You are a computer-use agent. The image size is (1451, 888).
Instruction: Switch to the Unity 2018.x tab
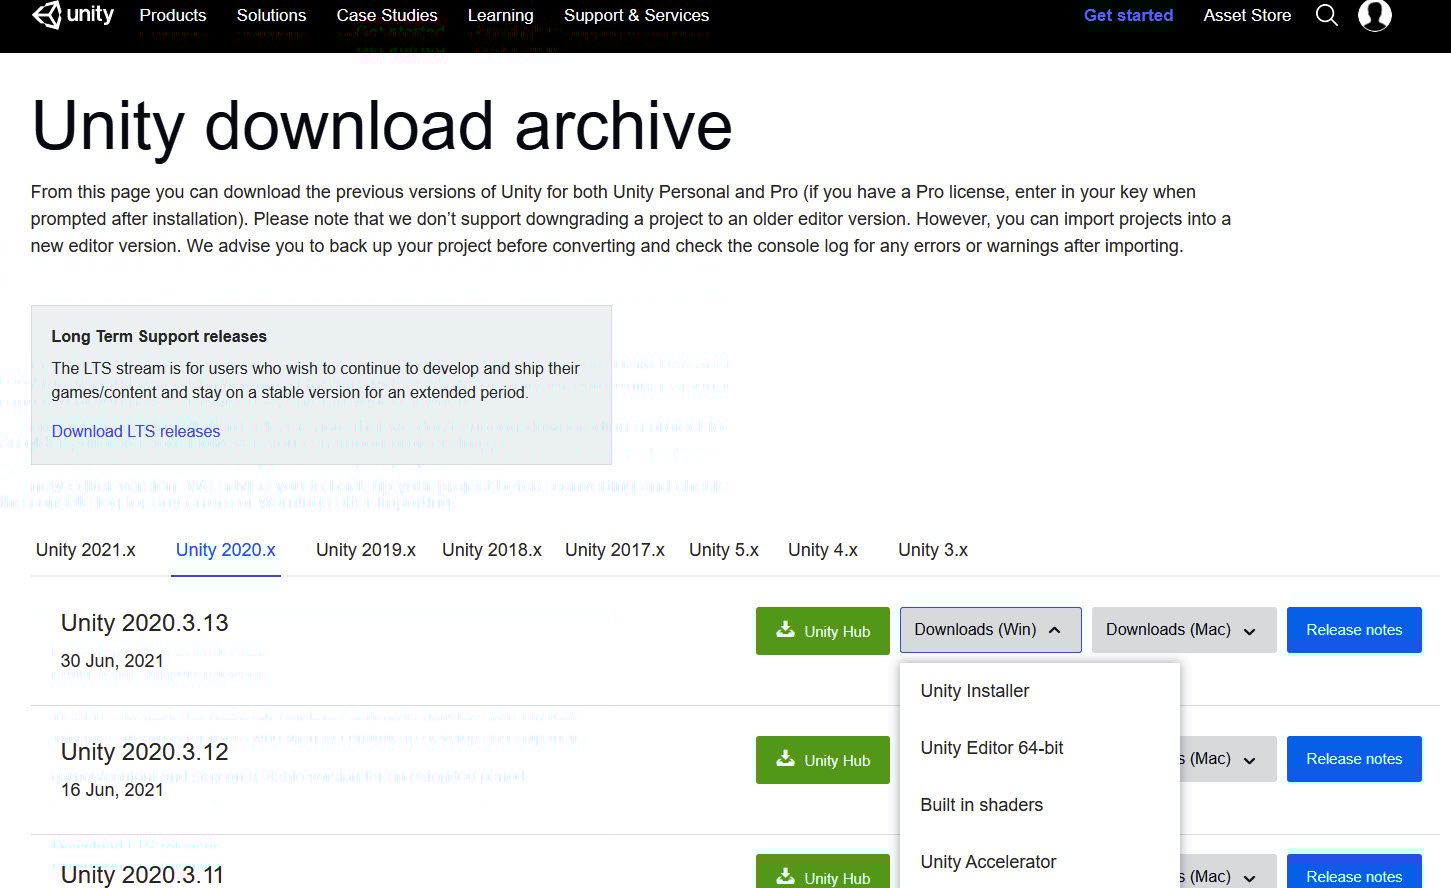[x=492, y=550]
